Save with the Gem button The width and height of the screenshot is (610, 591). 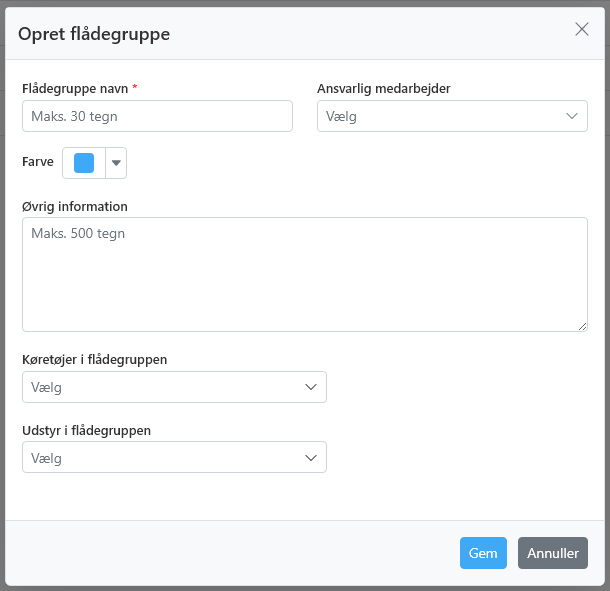(483, 553)
